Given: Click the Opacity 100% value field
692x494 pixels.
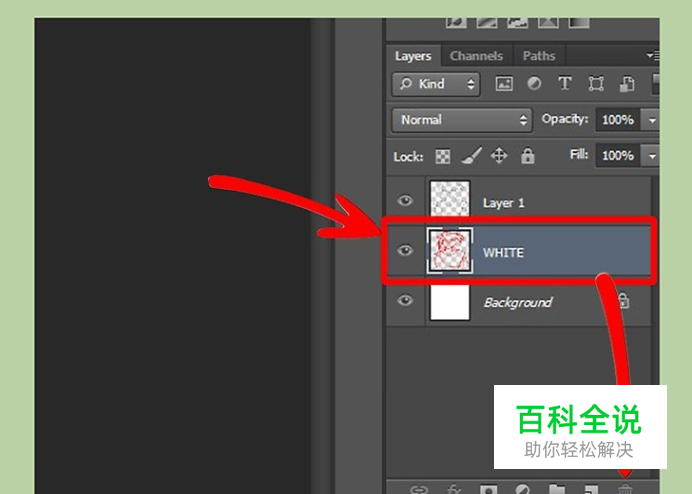Looking at the screenshot, I should (617, 120).
